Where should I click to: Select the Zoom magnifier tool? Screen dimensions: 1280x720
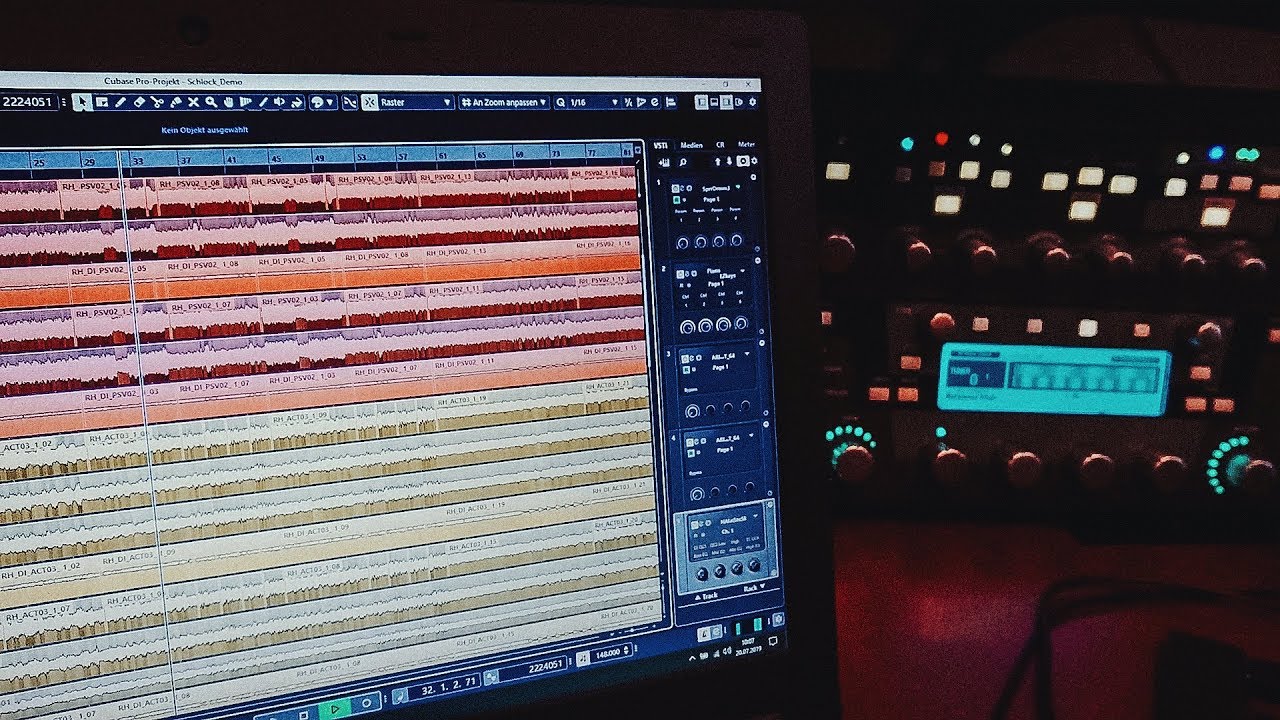[x=211, y=102]
